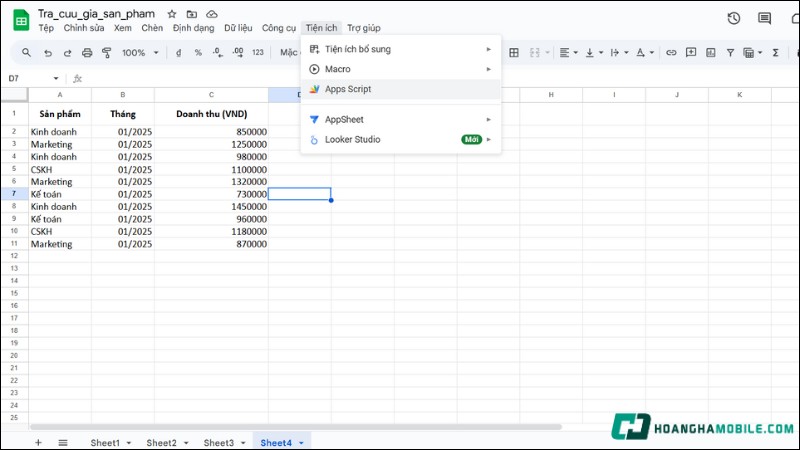Open Looker Studio menu item
Image resolution: width=800 pixels, height=450 pixels.
[x=401, y=139]
